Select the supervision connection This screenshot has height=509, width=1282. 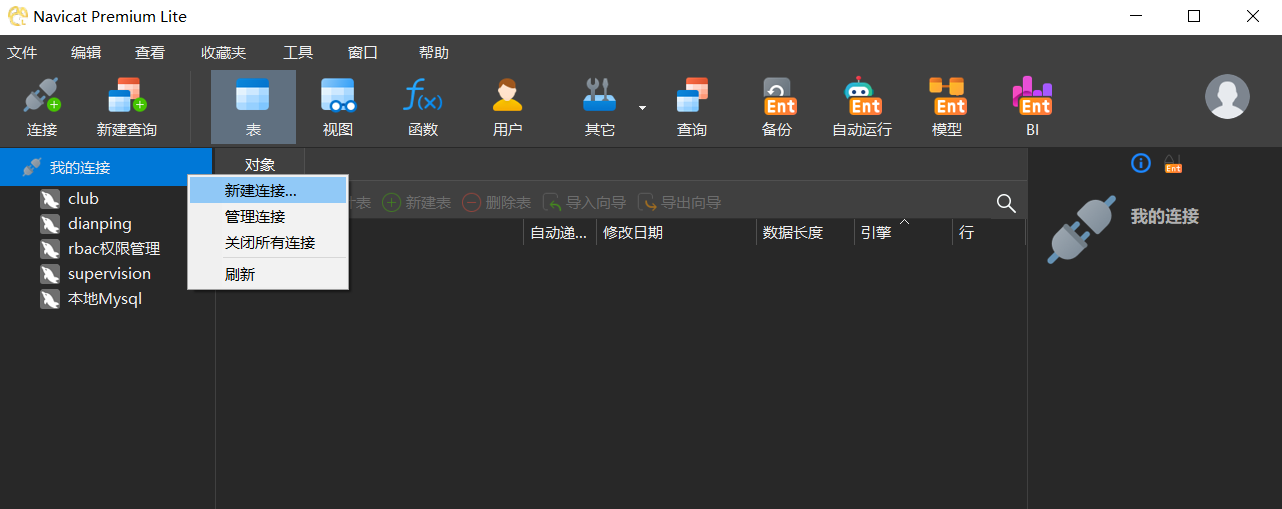click(x=109, y=274)
